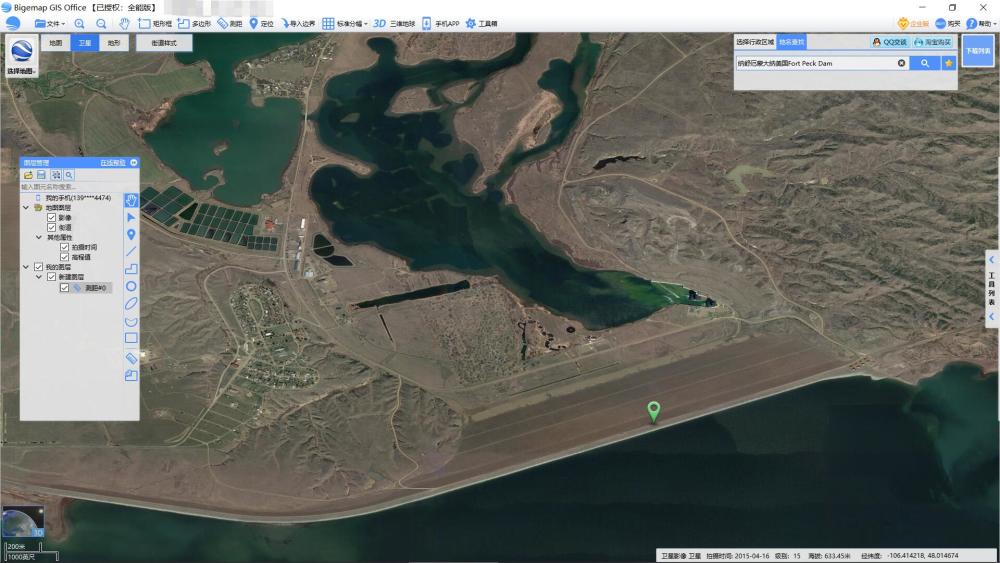Collapse the 其他属性 tree node

pyautogui.click(x=39, y=237)
